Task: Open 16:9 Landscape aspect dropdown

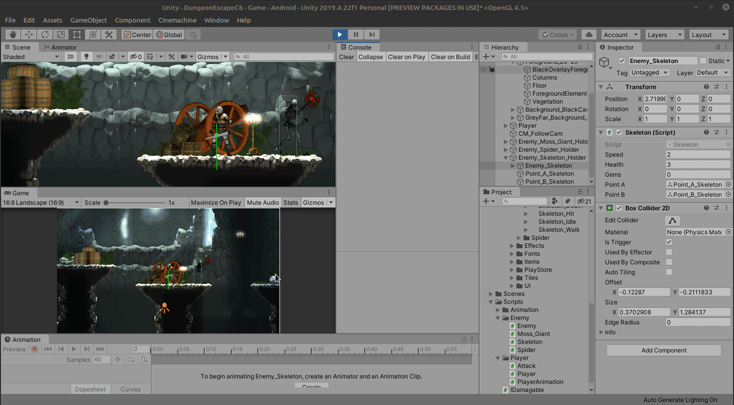Action: point(41,202)
